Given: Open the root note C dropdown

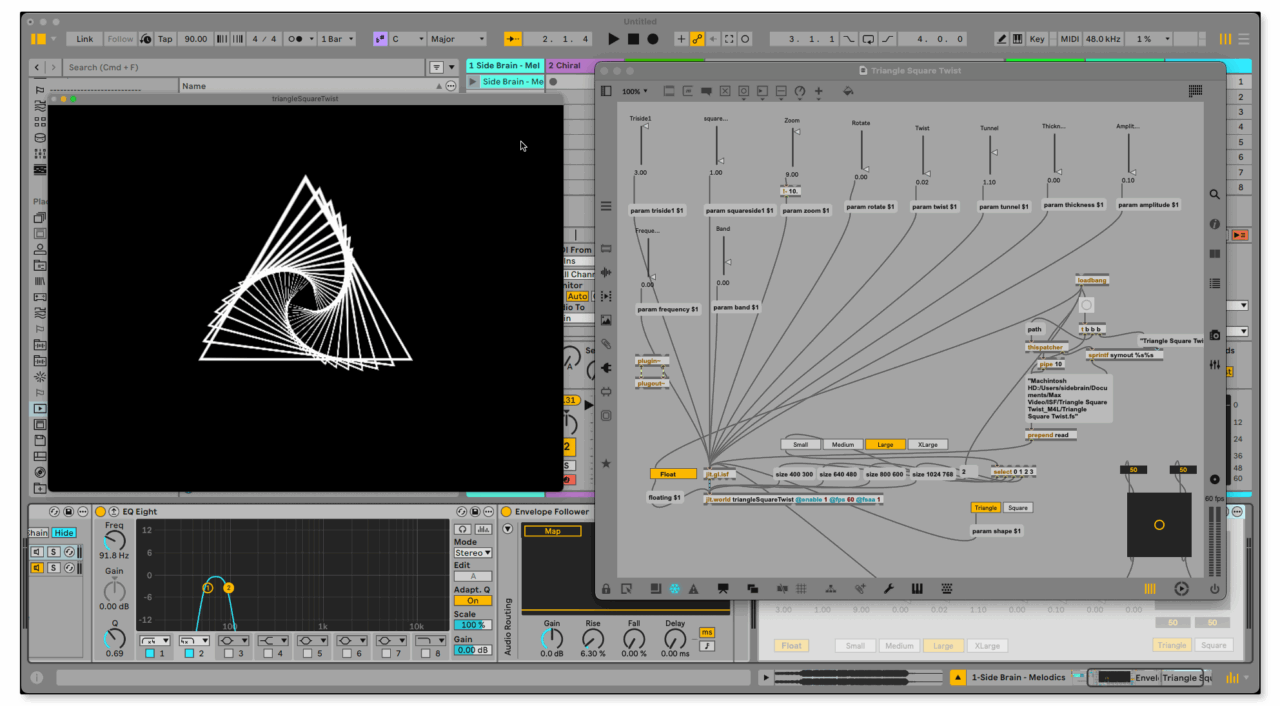Looking at the screenshot, I should 408,39.
